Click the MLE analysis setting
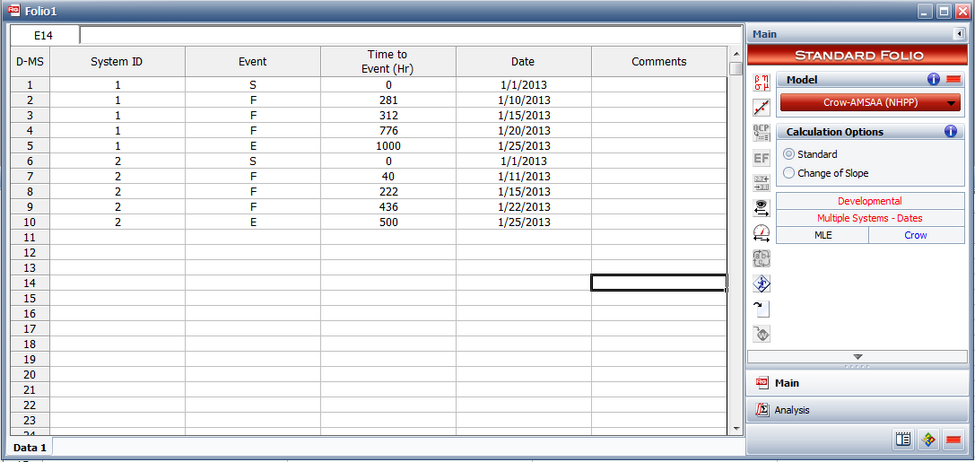 coord(822,235)
